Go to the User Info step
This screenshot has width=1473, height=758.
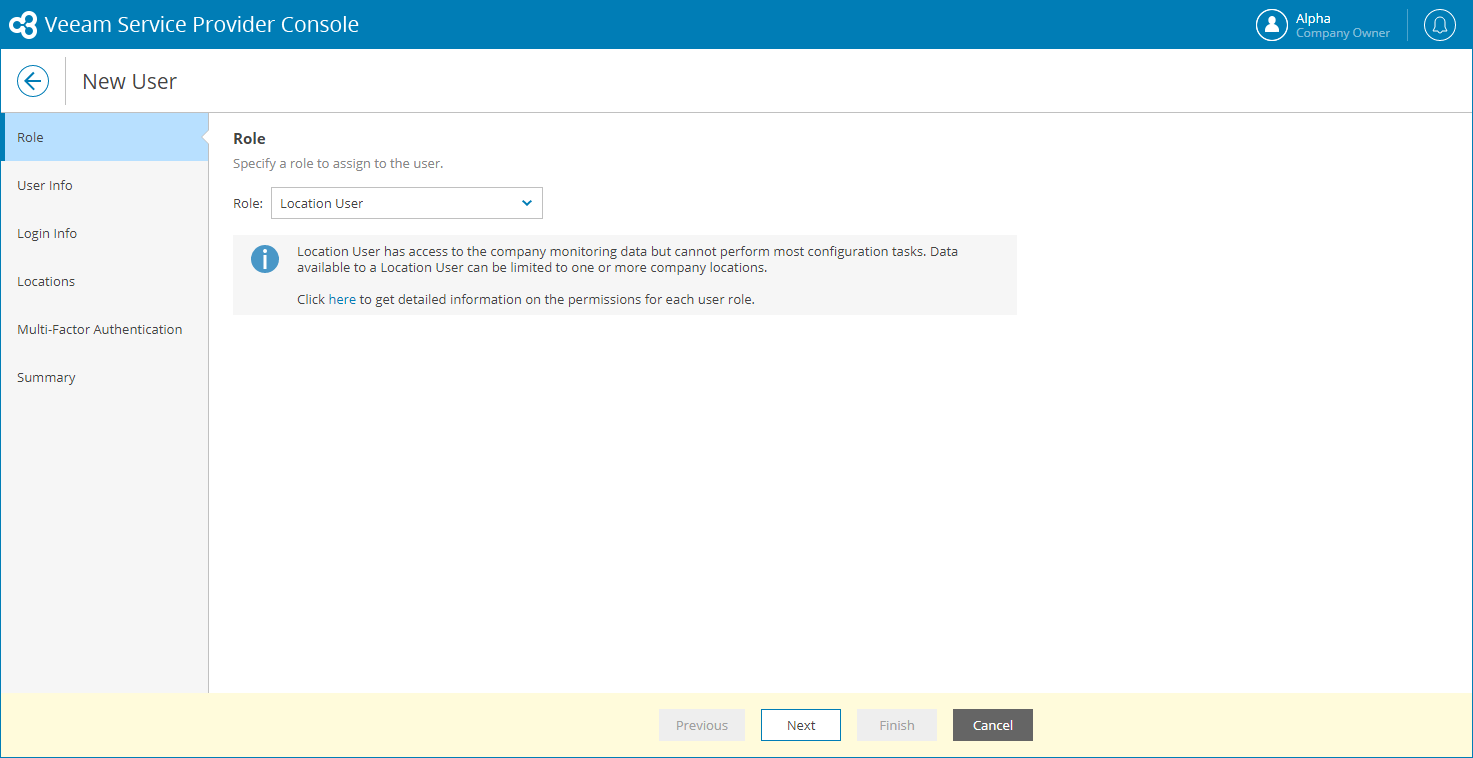[x=104, y=185]
